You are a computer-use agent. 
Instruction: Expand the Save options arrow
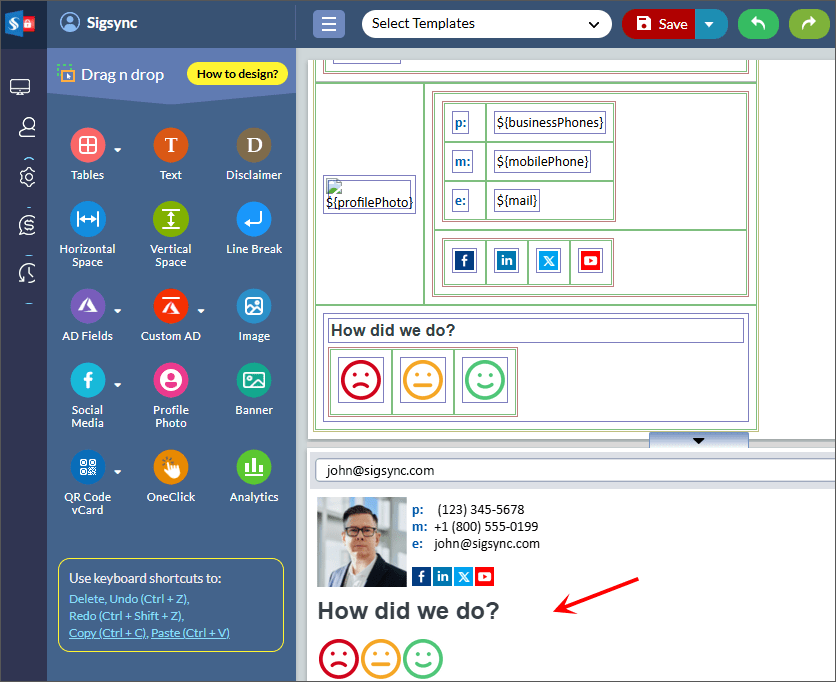coord(710,24)
